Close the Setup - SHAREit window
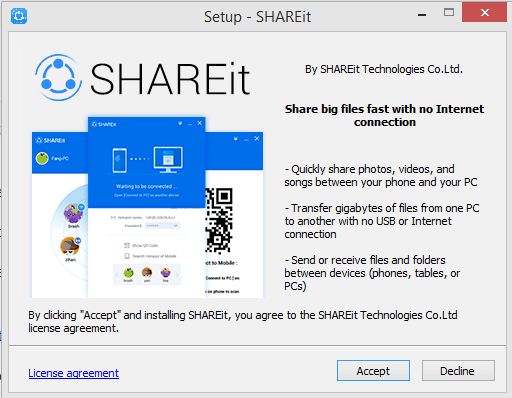 (x=484, y=13)
